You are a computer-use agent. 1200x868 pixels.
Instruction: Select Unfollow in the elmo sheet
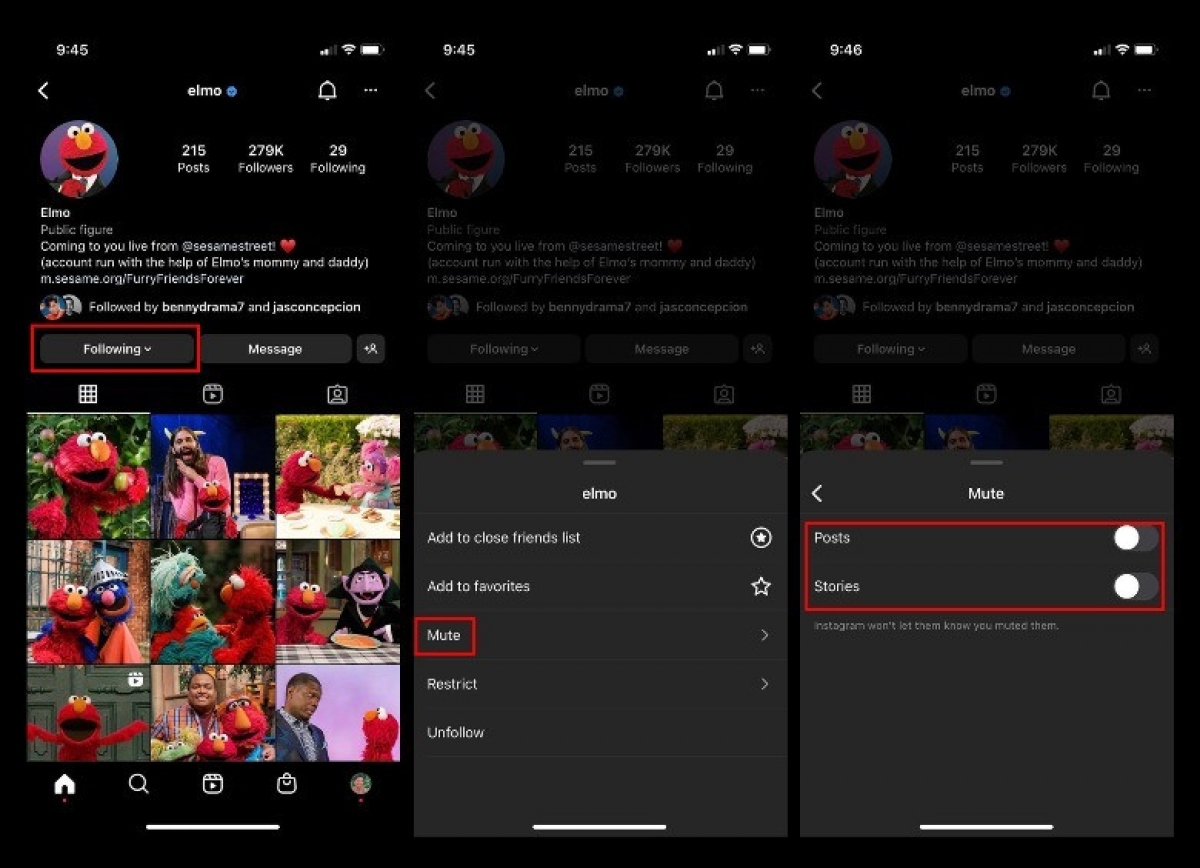pos(455,732)
